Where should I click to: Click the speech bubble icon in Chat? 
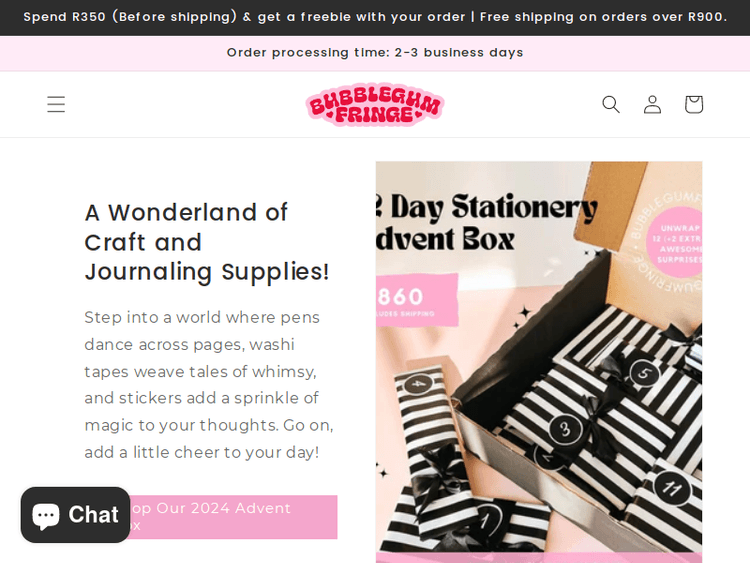pyautogui.click(x=45, y=516)
